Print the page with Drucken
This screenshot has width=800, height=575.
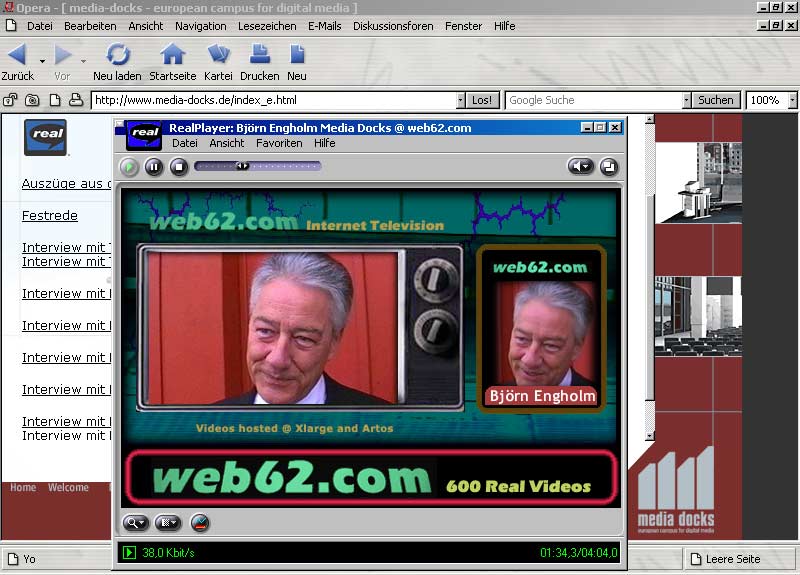click(x=260, y=55)
